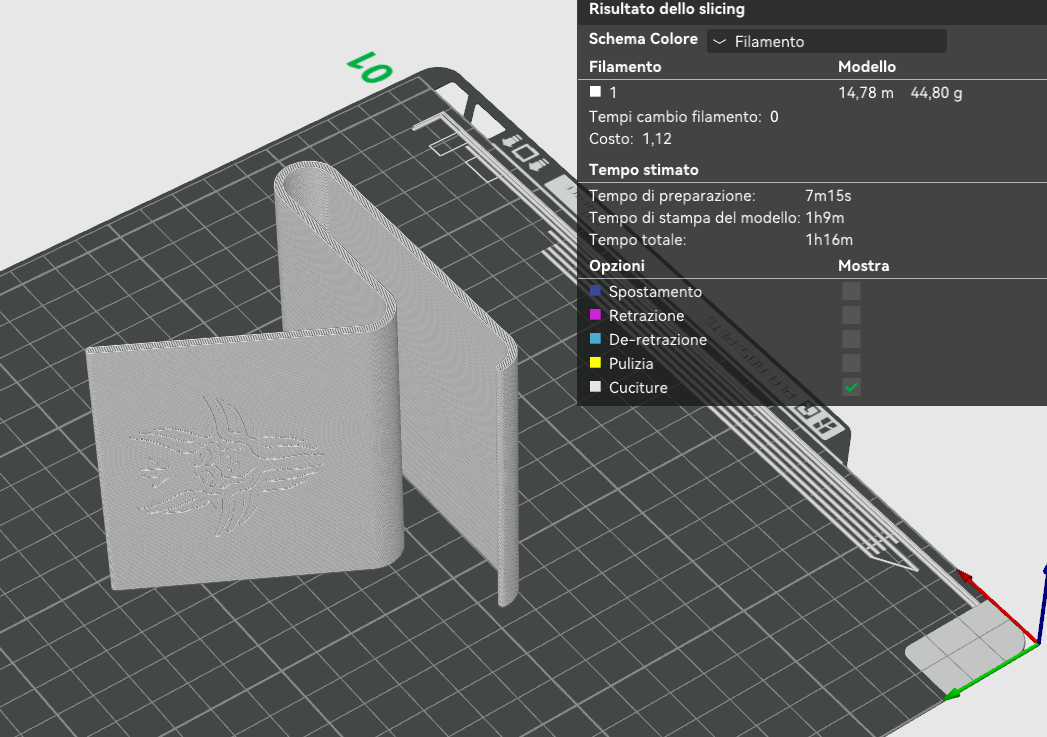Click the Tempo totale row
Screen dimensions: 1047x737
721,240
